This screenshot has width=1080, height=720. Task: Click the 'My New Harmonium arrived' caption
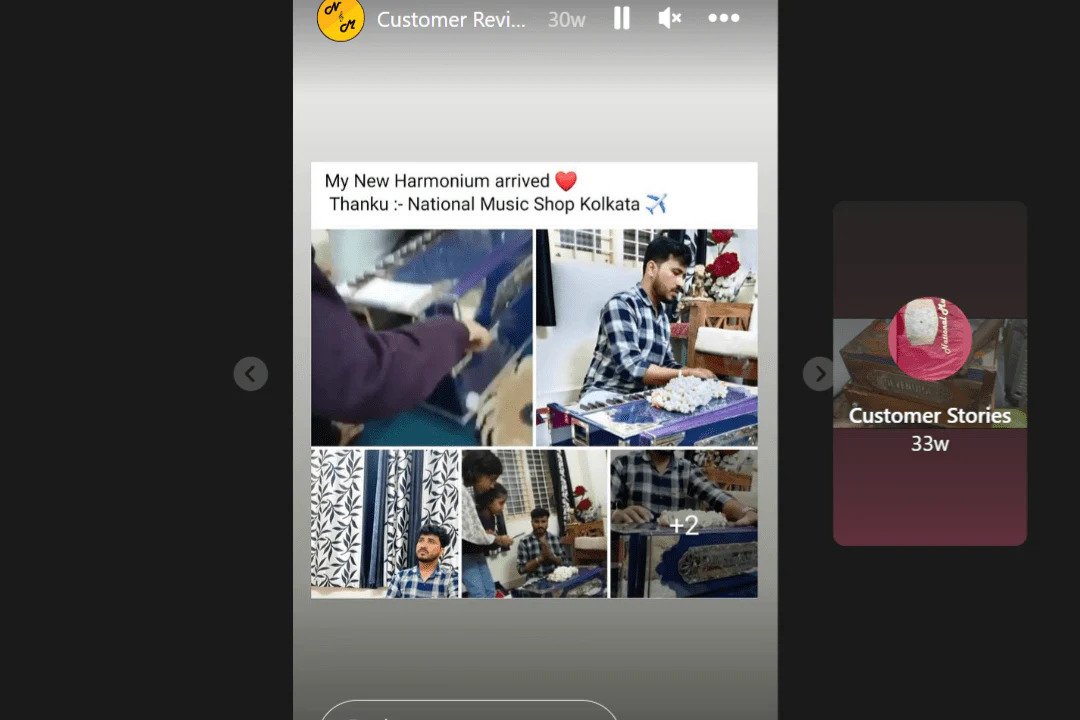click(437, 181)
